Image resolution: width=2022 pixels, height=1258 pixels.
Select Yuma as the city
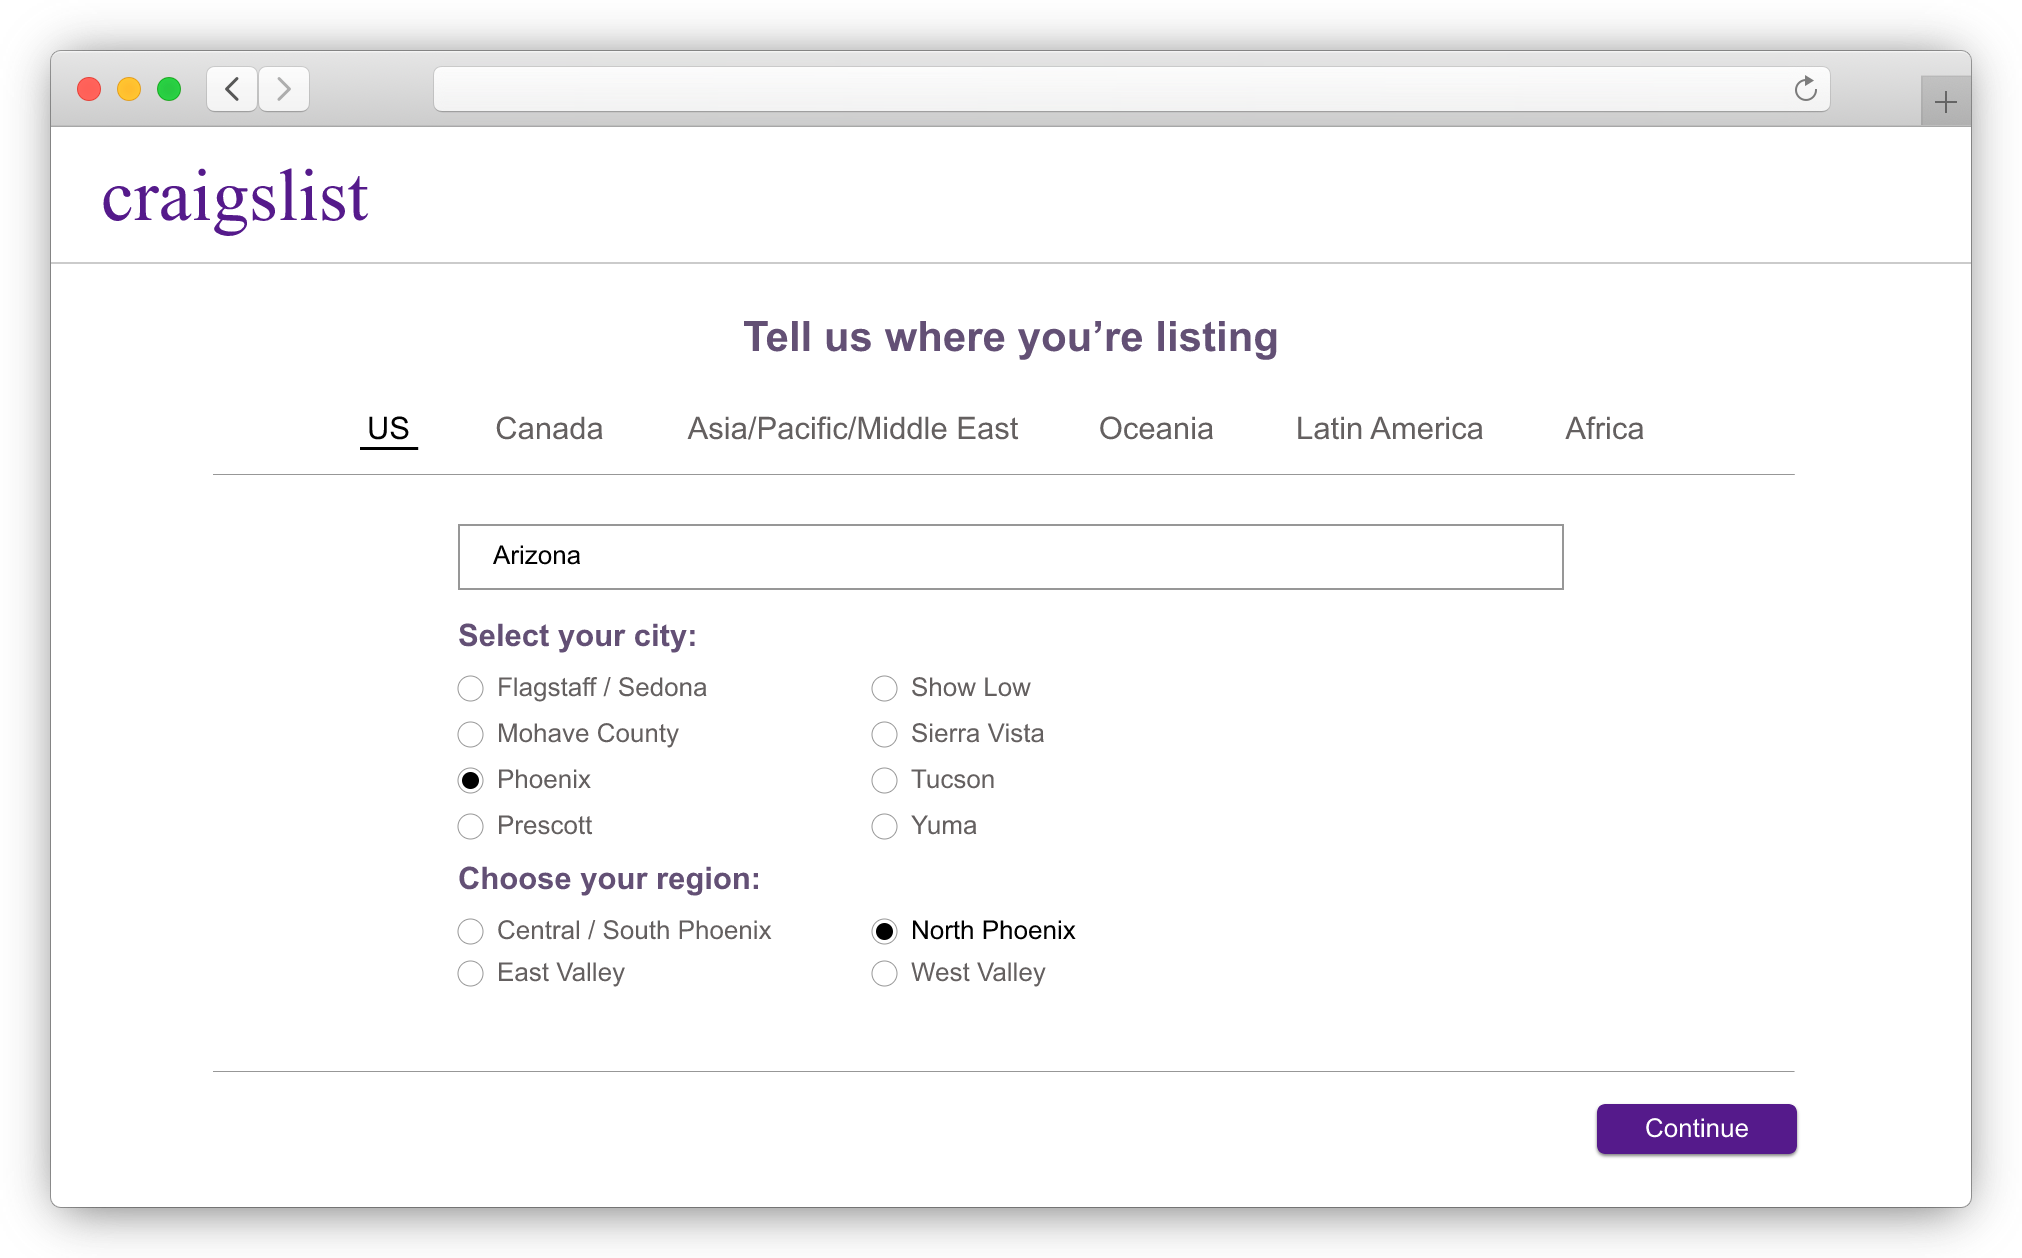click(x=885, y=826)
